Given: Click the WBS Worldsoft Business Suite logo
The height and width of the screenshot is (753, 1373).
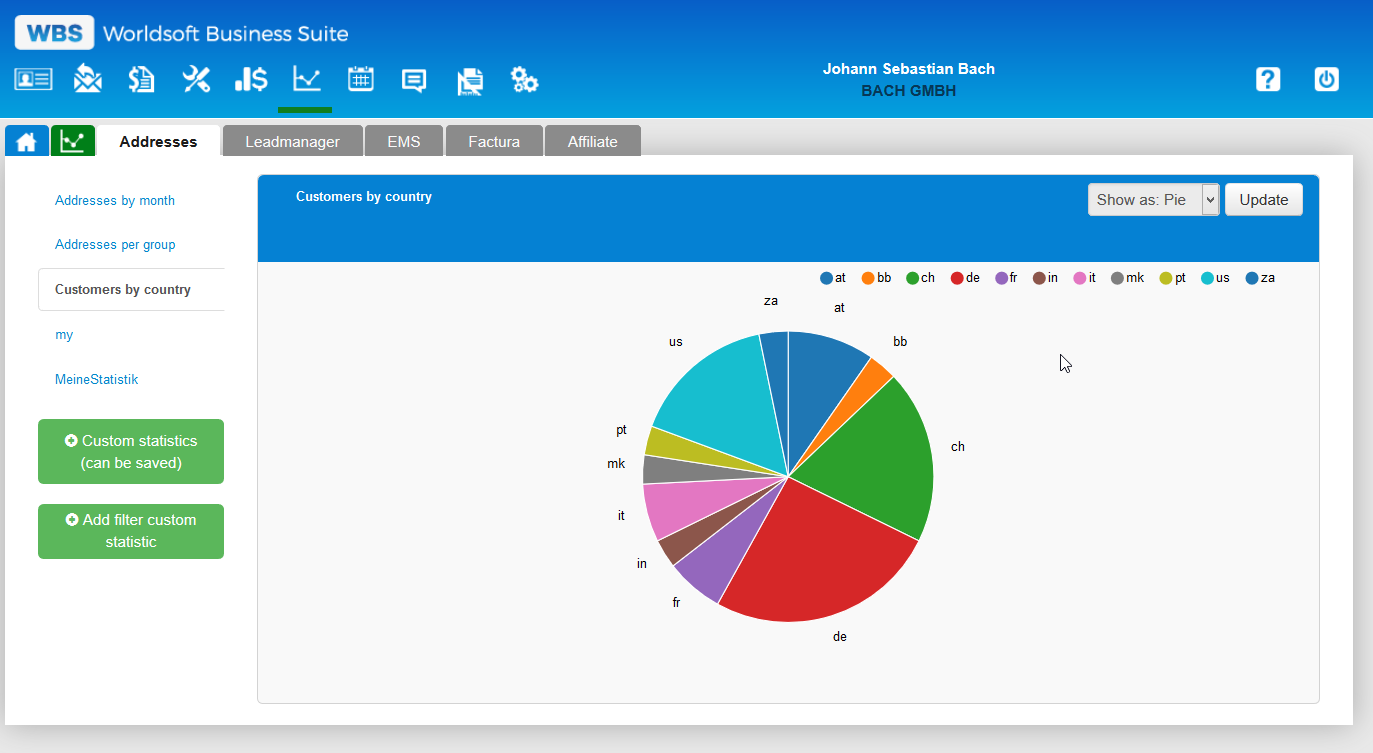Looking at the screenshot, I should [x=182, y=33].
